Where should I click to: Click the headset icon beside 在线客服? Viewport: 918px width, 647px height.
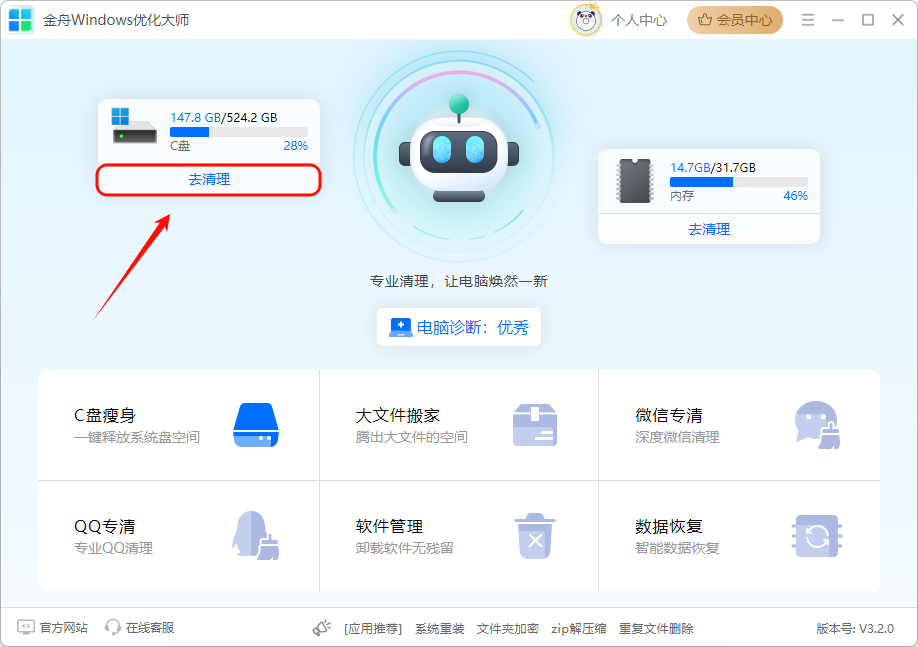point(112,627)
